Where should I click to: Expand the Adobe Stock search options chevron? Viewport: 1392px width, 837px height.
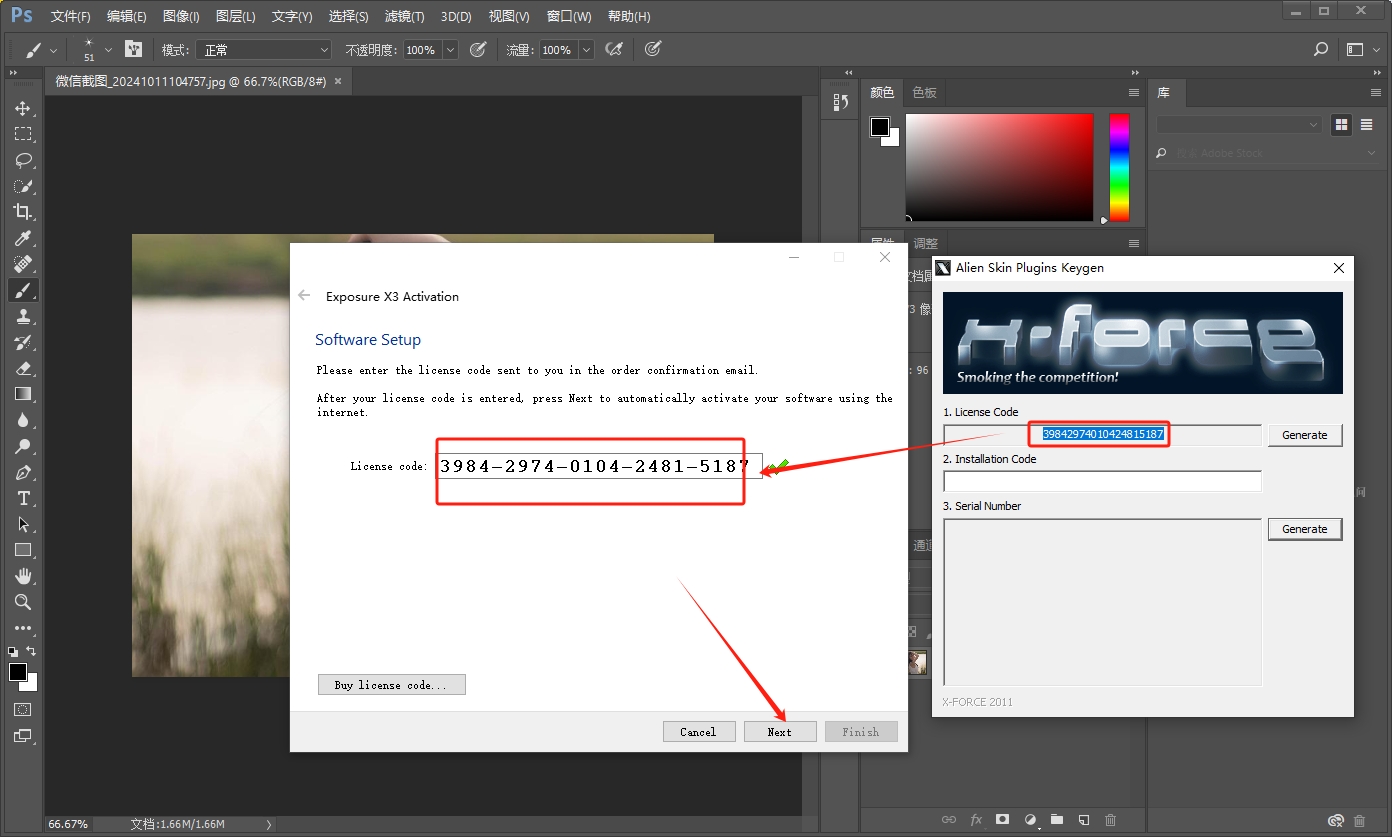1372,153
